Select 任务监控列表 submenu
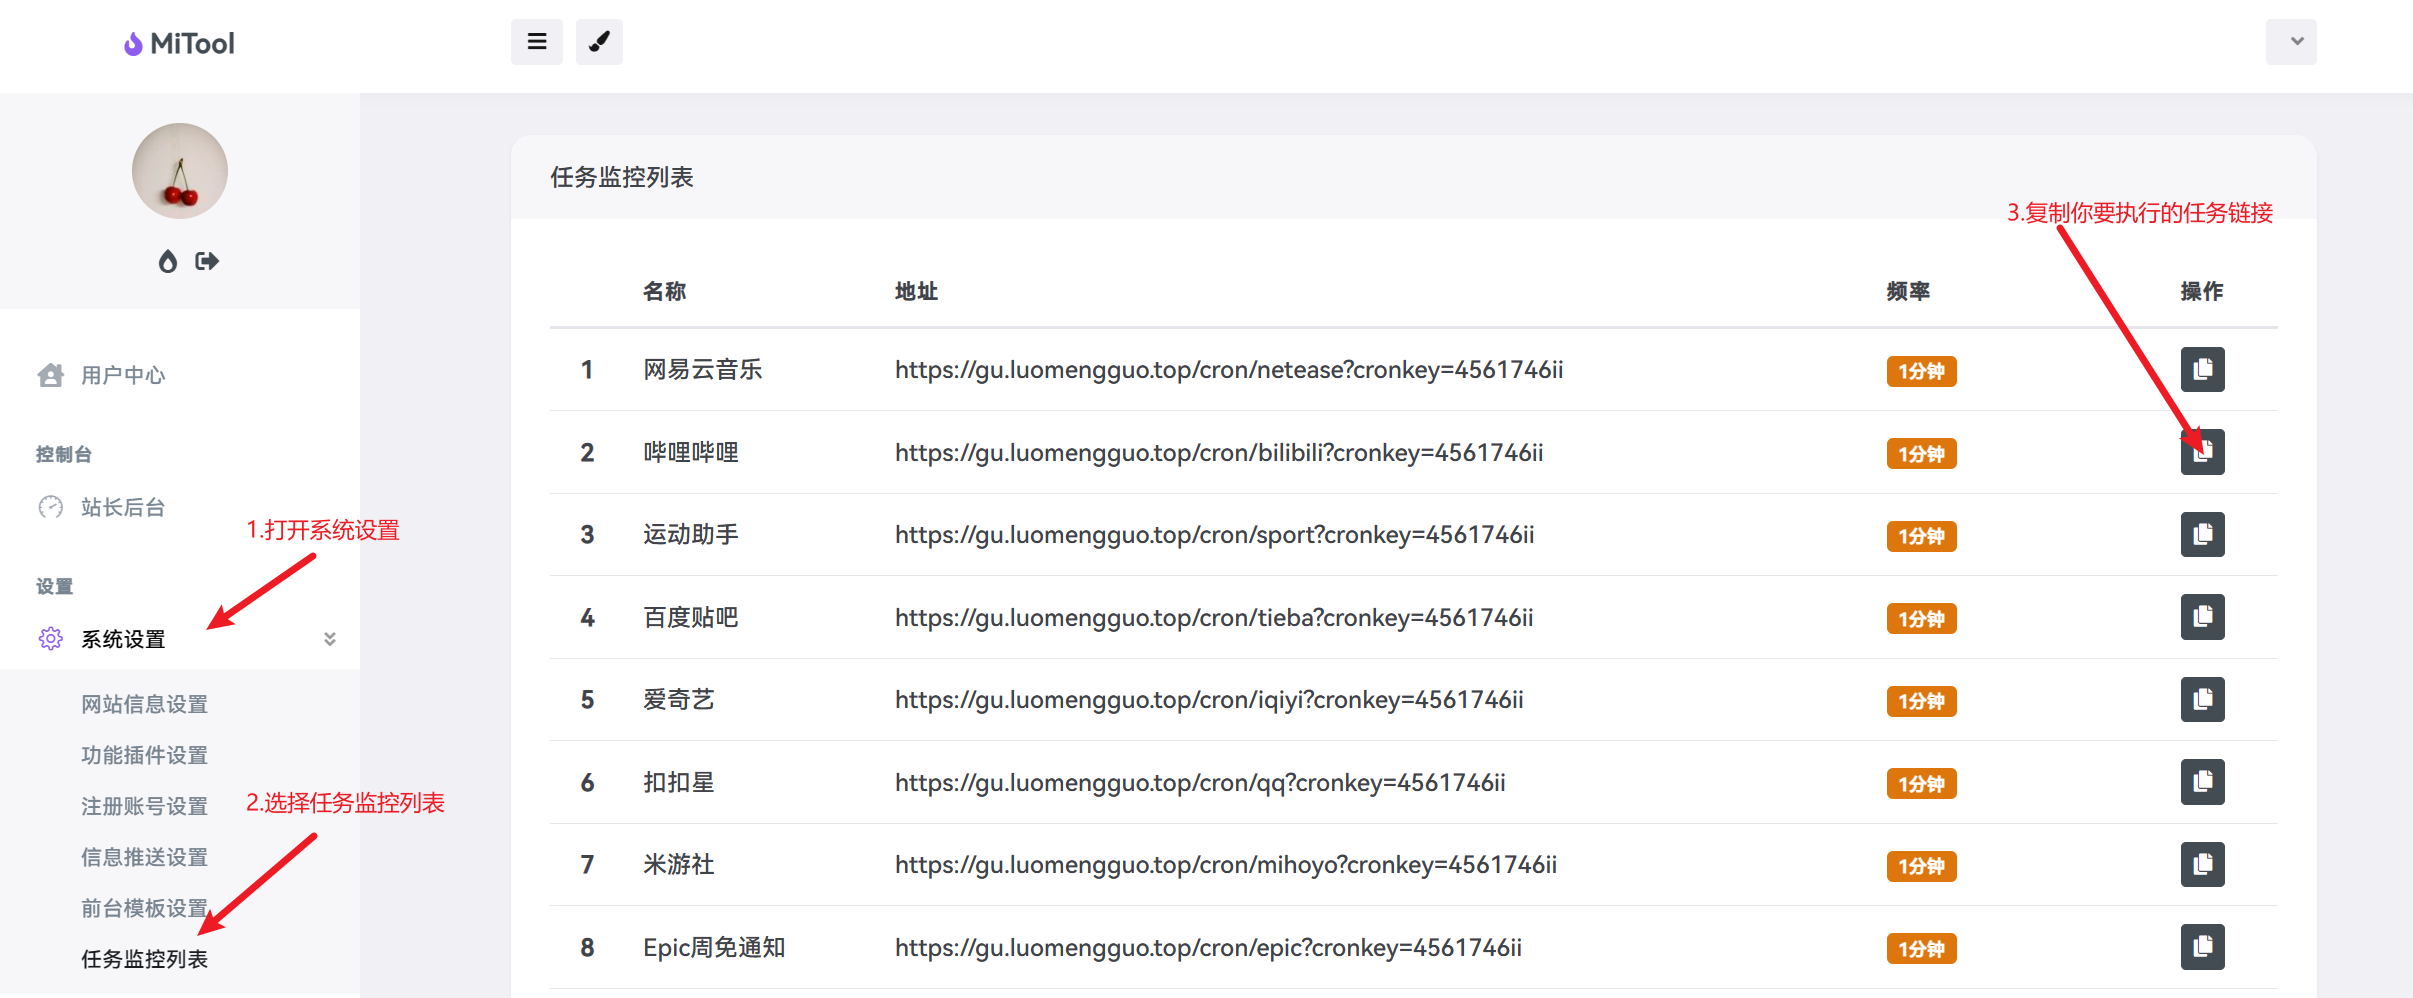This screenshot has height=998, width=2413. click(145, 959)
